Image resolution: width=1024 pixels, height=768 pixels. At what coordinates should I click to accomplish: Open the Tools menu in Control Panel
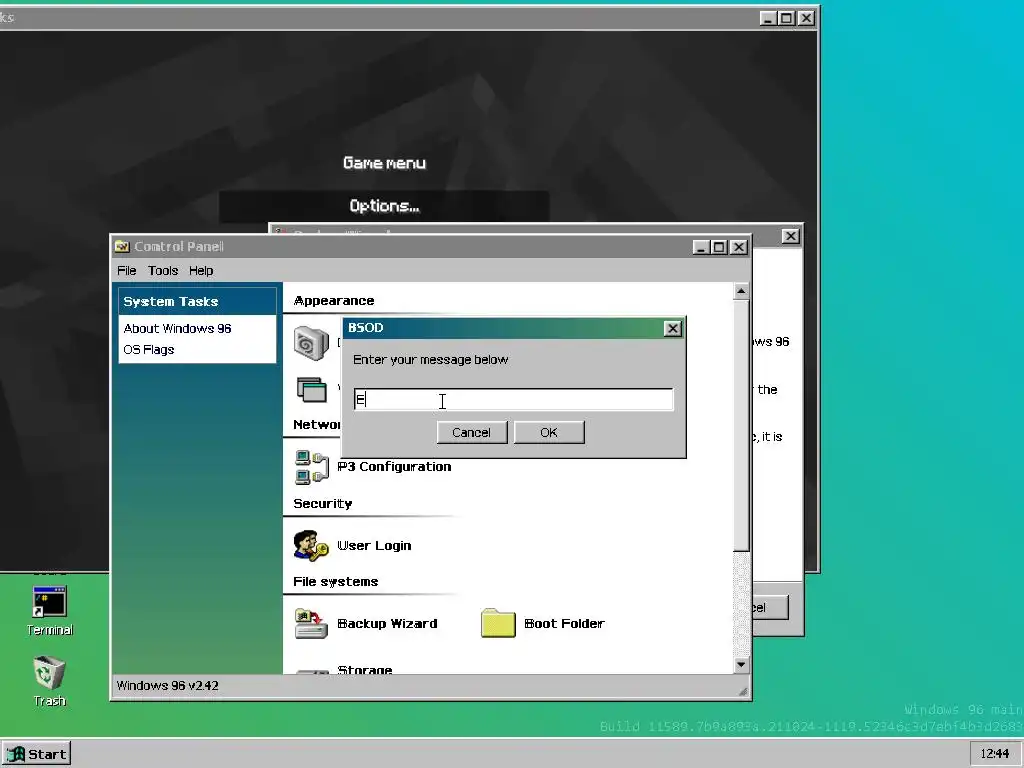coord(163,270)
